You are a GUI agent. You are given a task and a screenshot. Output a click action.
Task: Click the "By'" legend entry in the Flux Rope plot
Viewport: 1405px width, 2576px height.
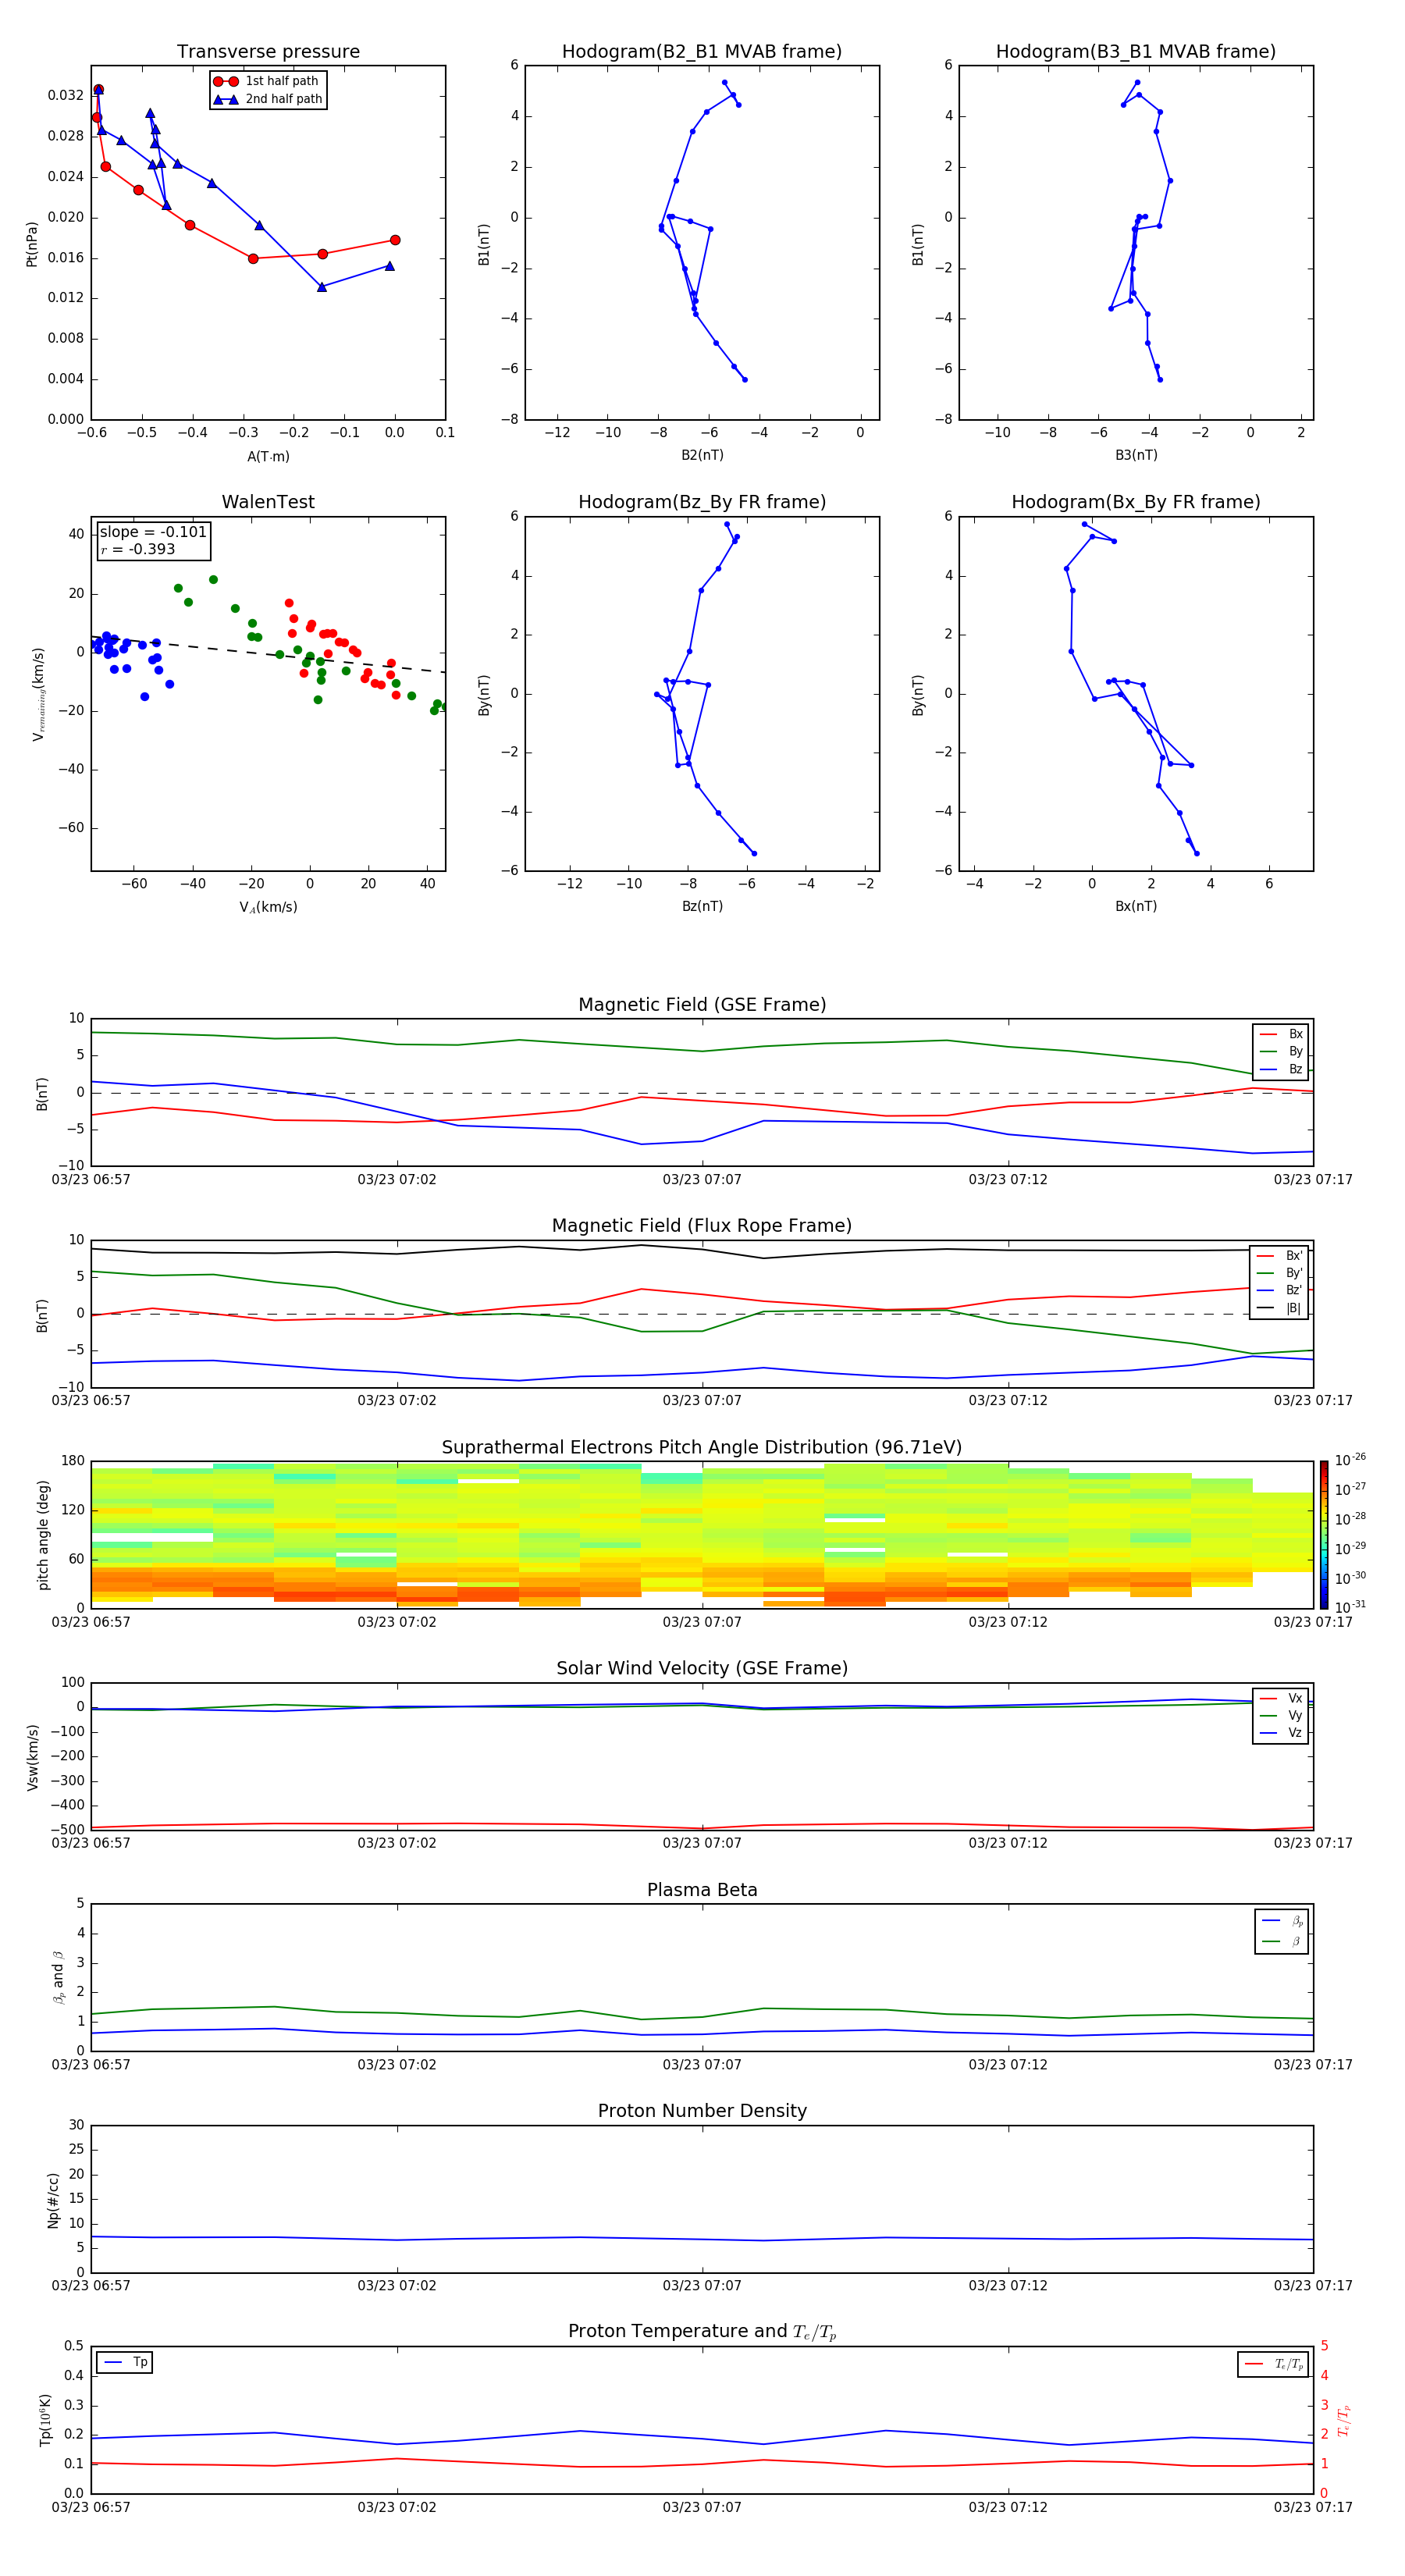[x=1279, y=1274]
